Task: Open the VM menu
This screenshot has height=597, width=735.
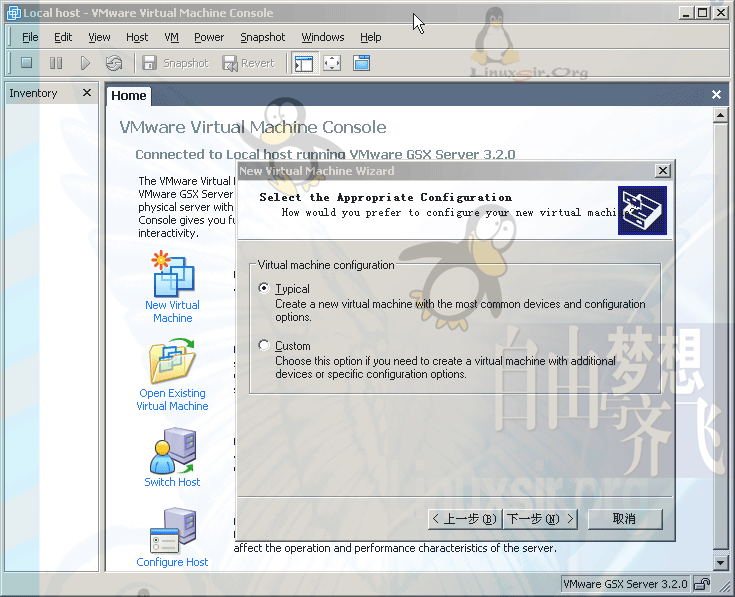Action: pos(172,37)
